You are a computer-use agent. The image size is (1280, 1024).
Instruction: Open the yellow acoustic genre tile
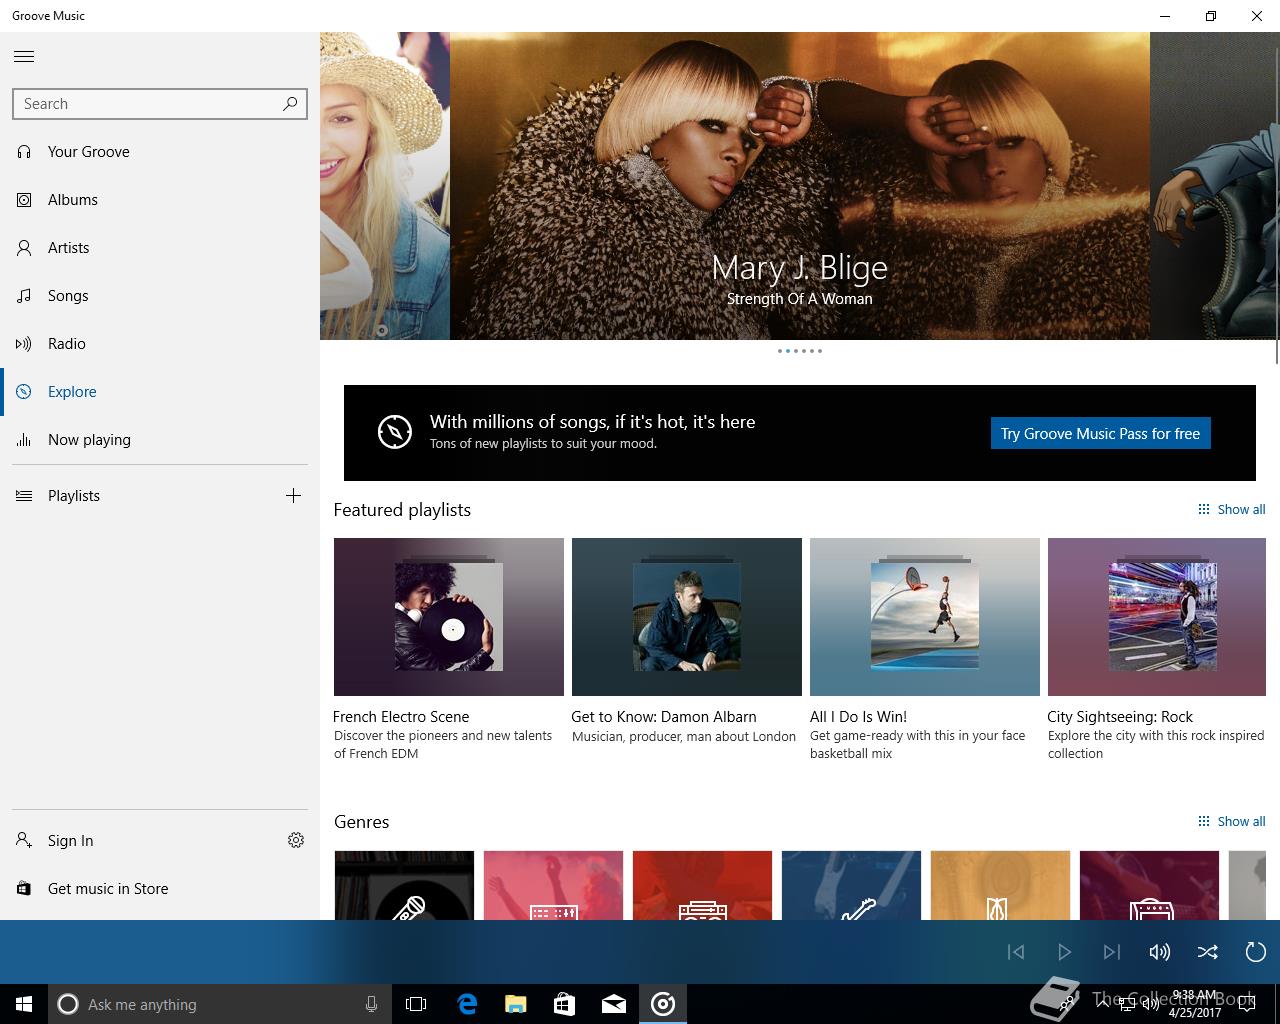pos(1000,885)
